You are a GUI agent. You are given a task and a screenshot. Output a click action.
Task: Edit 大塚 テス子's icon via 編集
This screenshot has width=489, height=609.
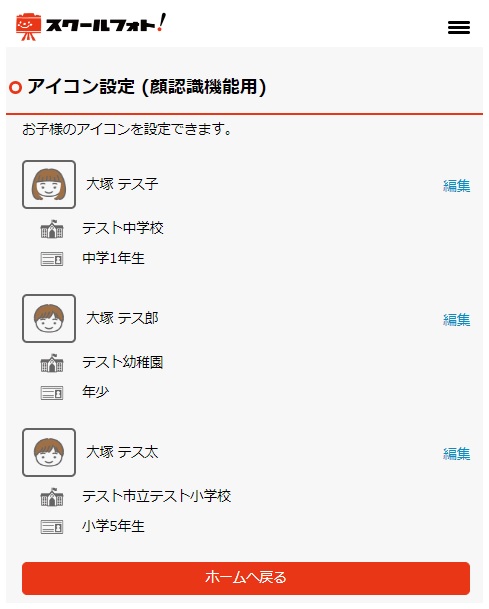tap(456, 186)
